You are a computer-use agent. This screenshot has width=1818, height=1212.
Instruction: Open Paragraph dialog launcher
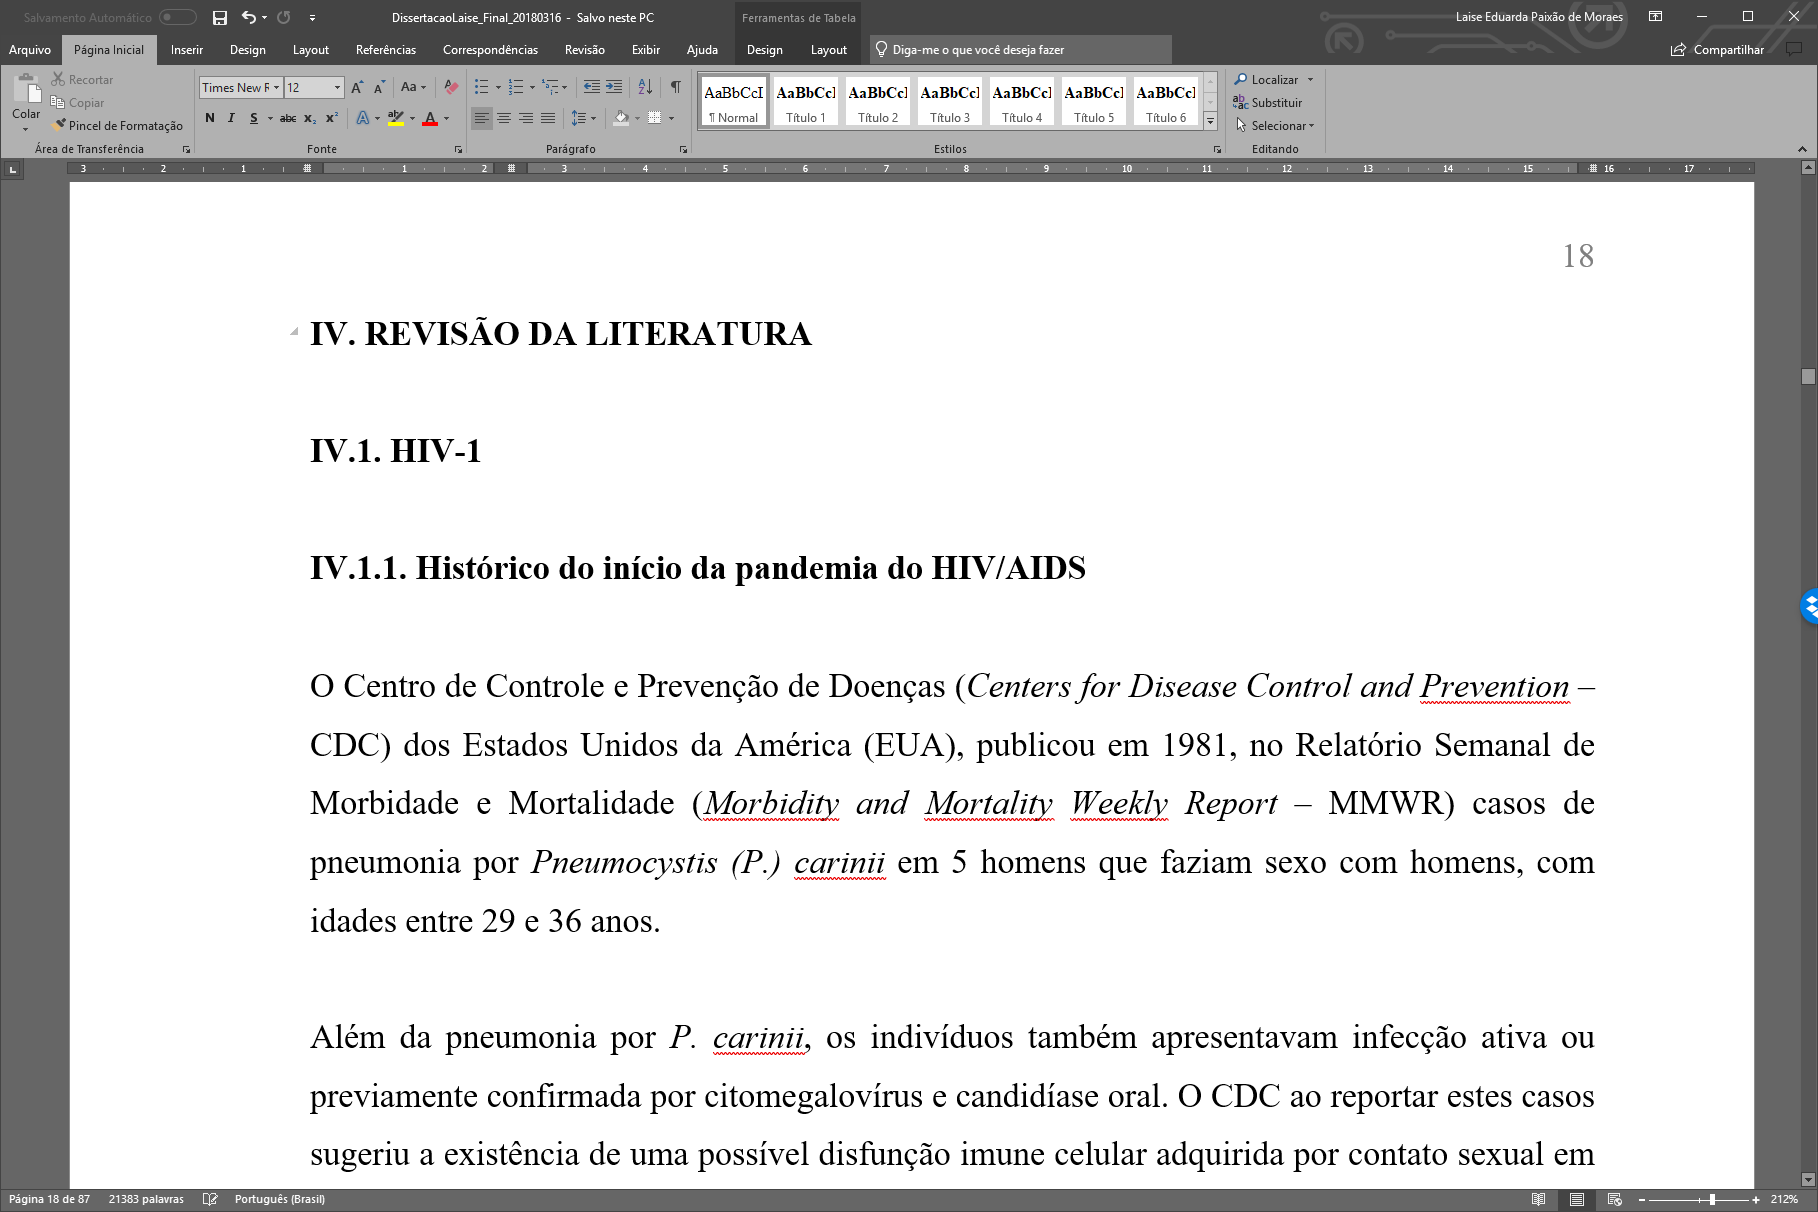(x=683, y=149)
